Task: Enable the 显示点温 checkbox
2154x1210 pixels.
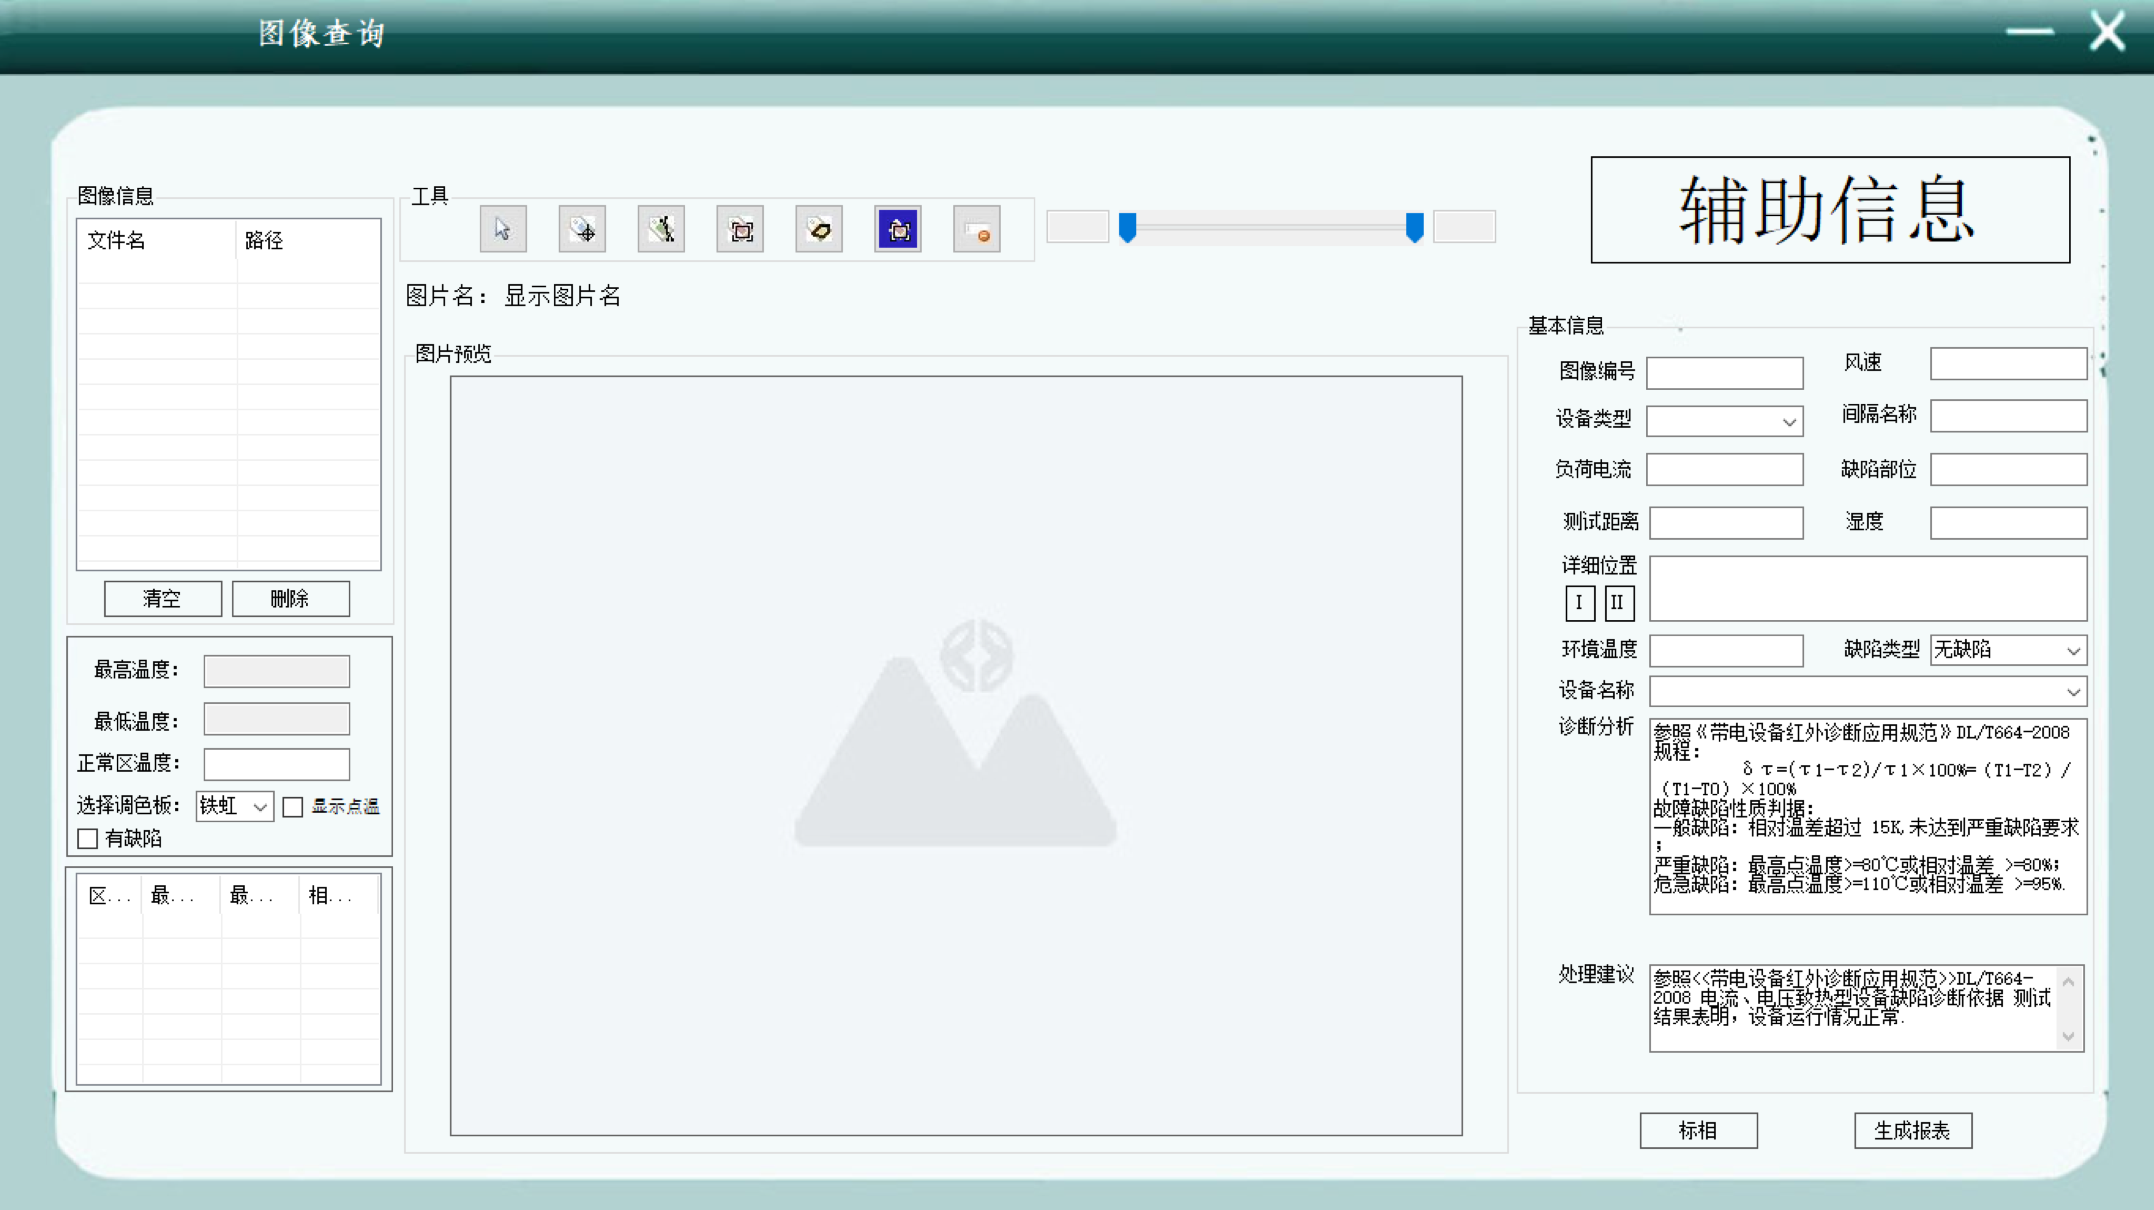Action: pos(293,807)
